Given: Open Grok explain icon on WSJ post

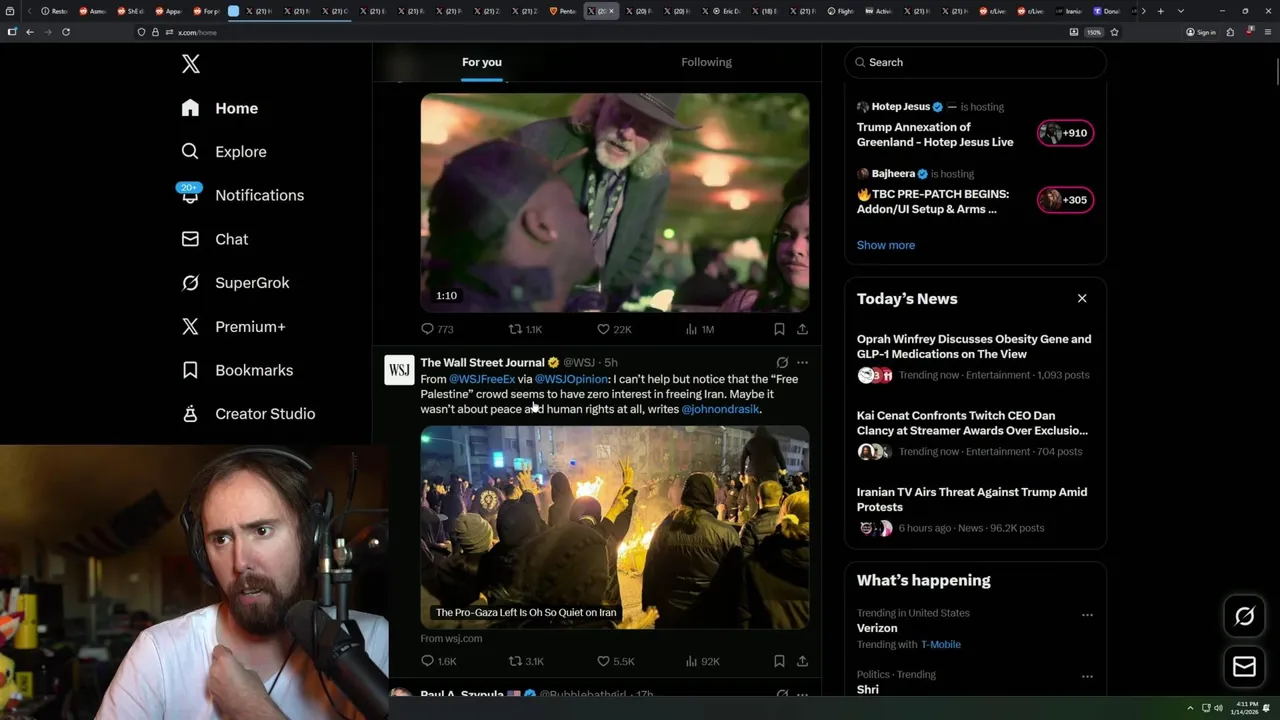Looking at the screenshot, I should (x=782, y=363).
